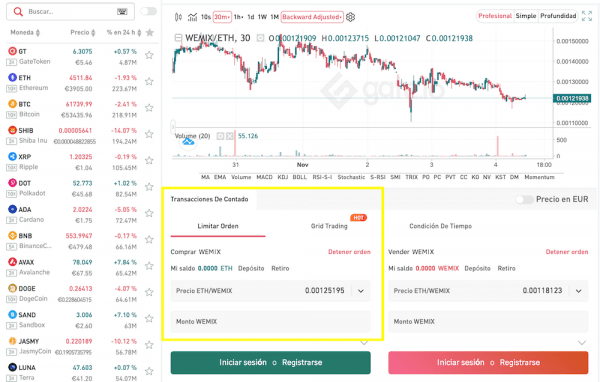600x382 pixels.
Task: Toggle the switch beside search box
Action: 148,11
